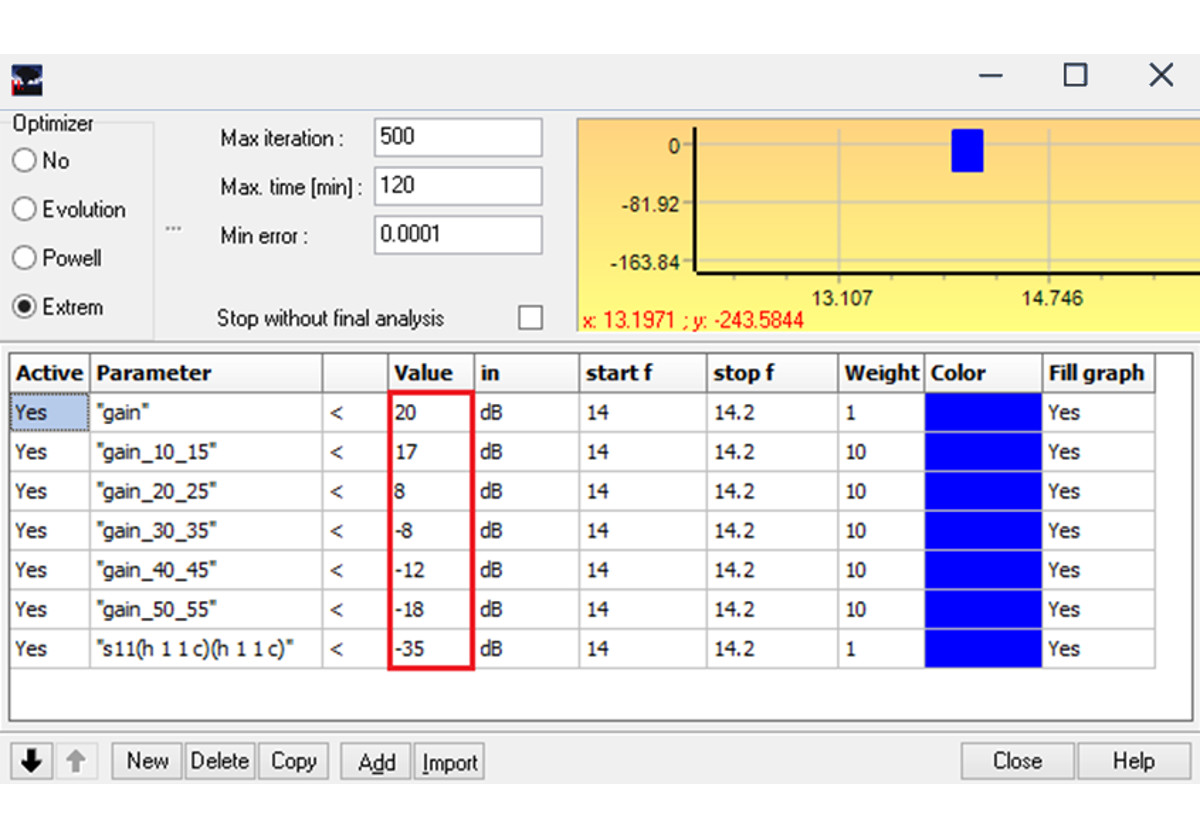Viewport: 1200px width, 840px height.
Task: Open color swatch for "gain_20_25" row
Action: tap(983, 491)
